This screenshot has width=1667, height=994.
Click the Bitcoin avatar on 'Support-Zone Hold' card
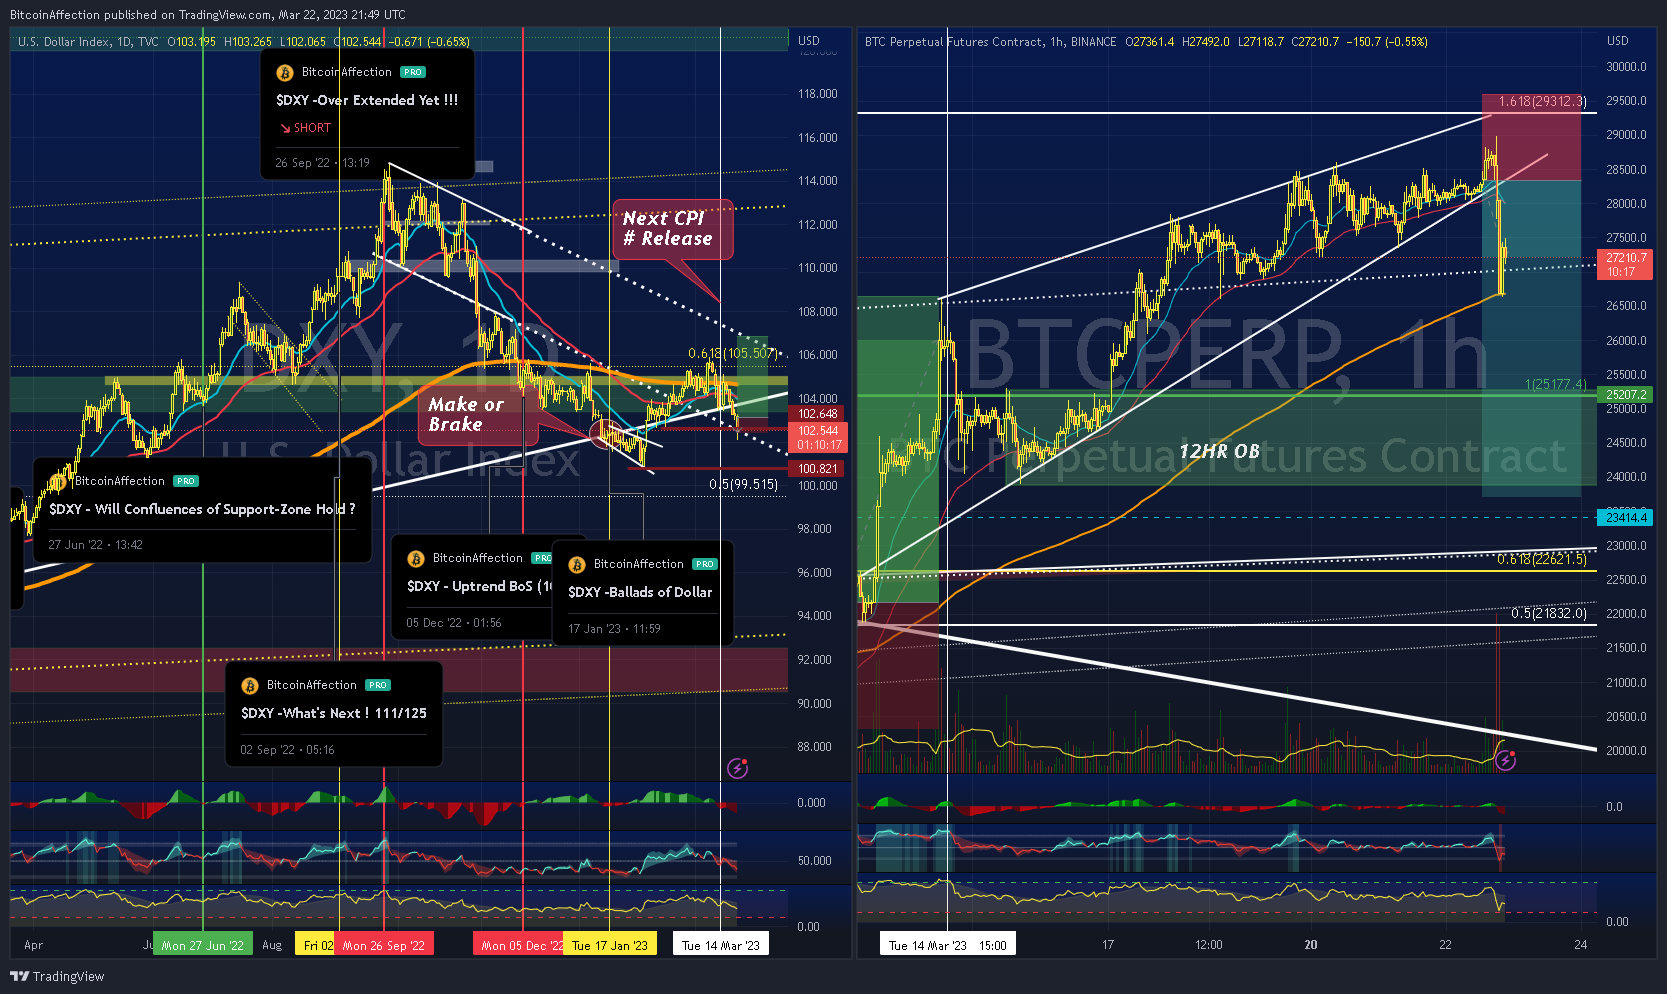click(58, 482)
